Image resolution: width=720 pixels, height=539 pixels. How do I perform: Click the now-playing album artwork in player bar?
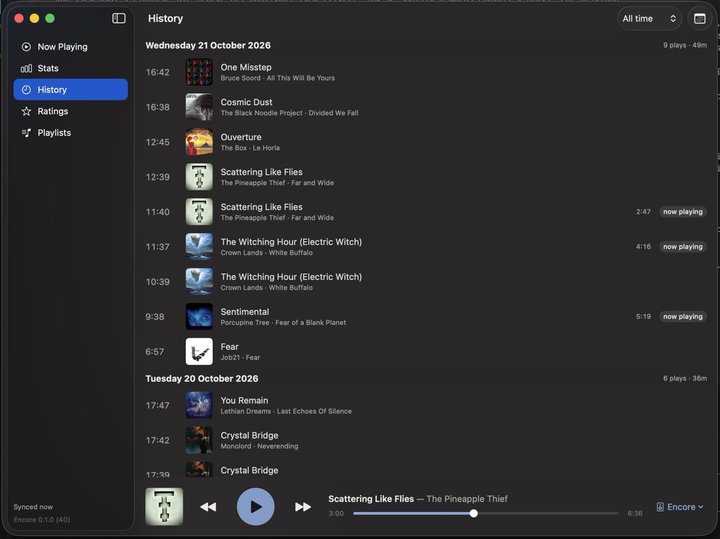coord(164,506)
